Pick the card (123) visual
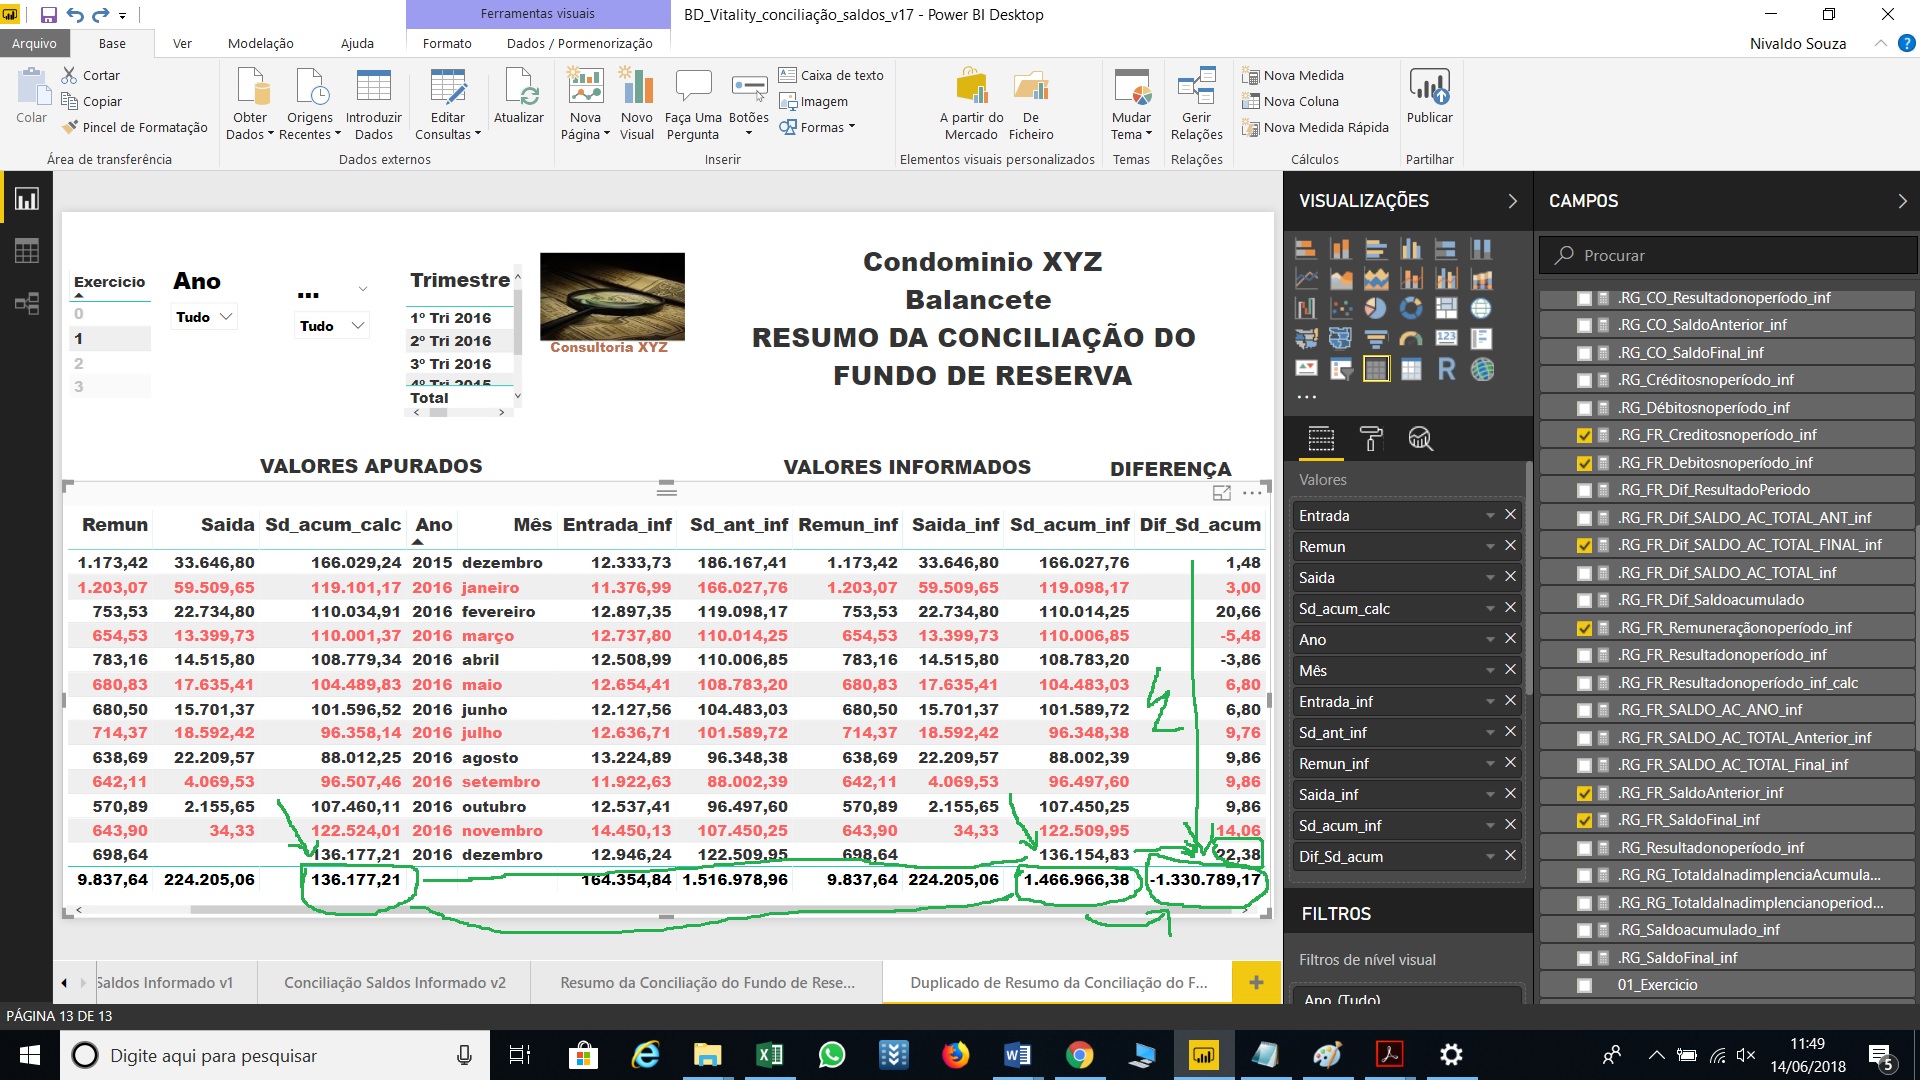Image resolution: width=1920 pixels, height=1080 pixels. (x=1447, y=339)
